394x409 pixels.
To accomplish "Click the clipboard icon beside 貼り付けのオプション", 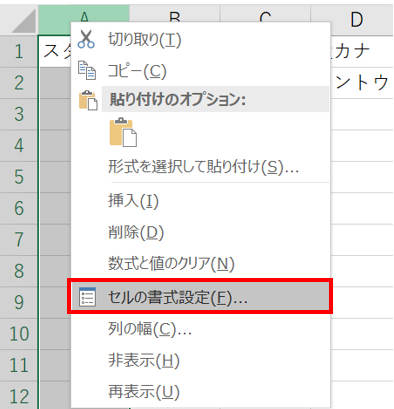I will coord(88,100).
